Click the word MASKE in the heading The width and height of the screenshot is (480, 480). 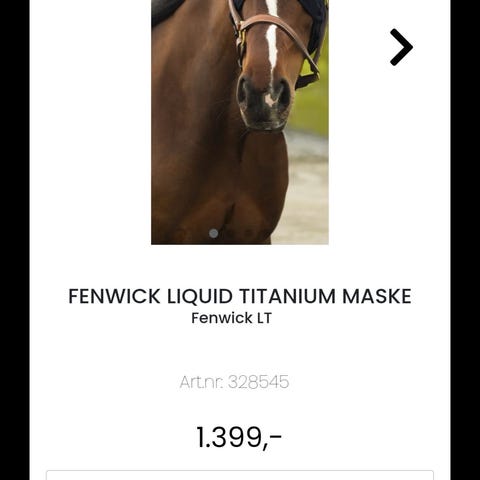pos(377,296)
